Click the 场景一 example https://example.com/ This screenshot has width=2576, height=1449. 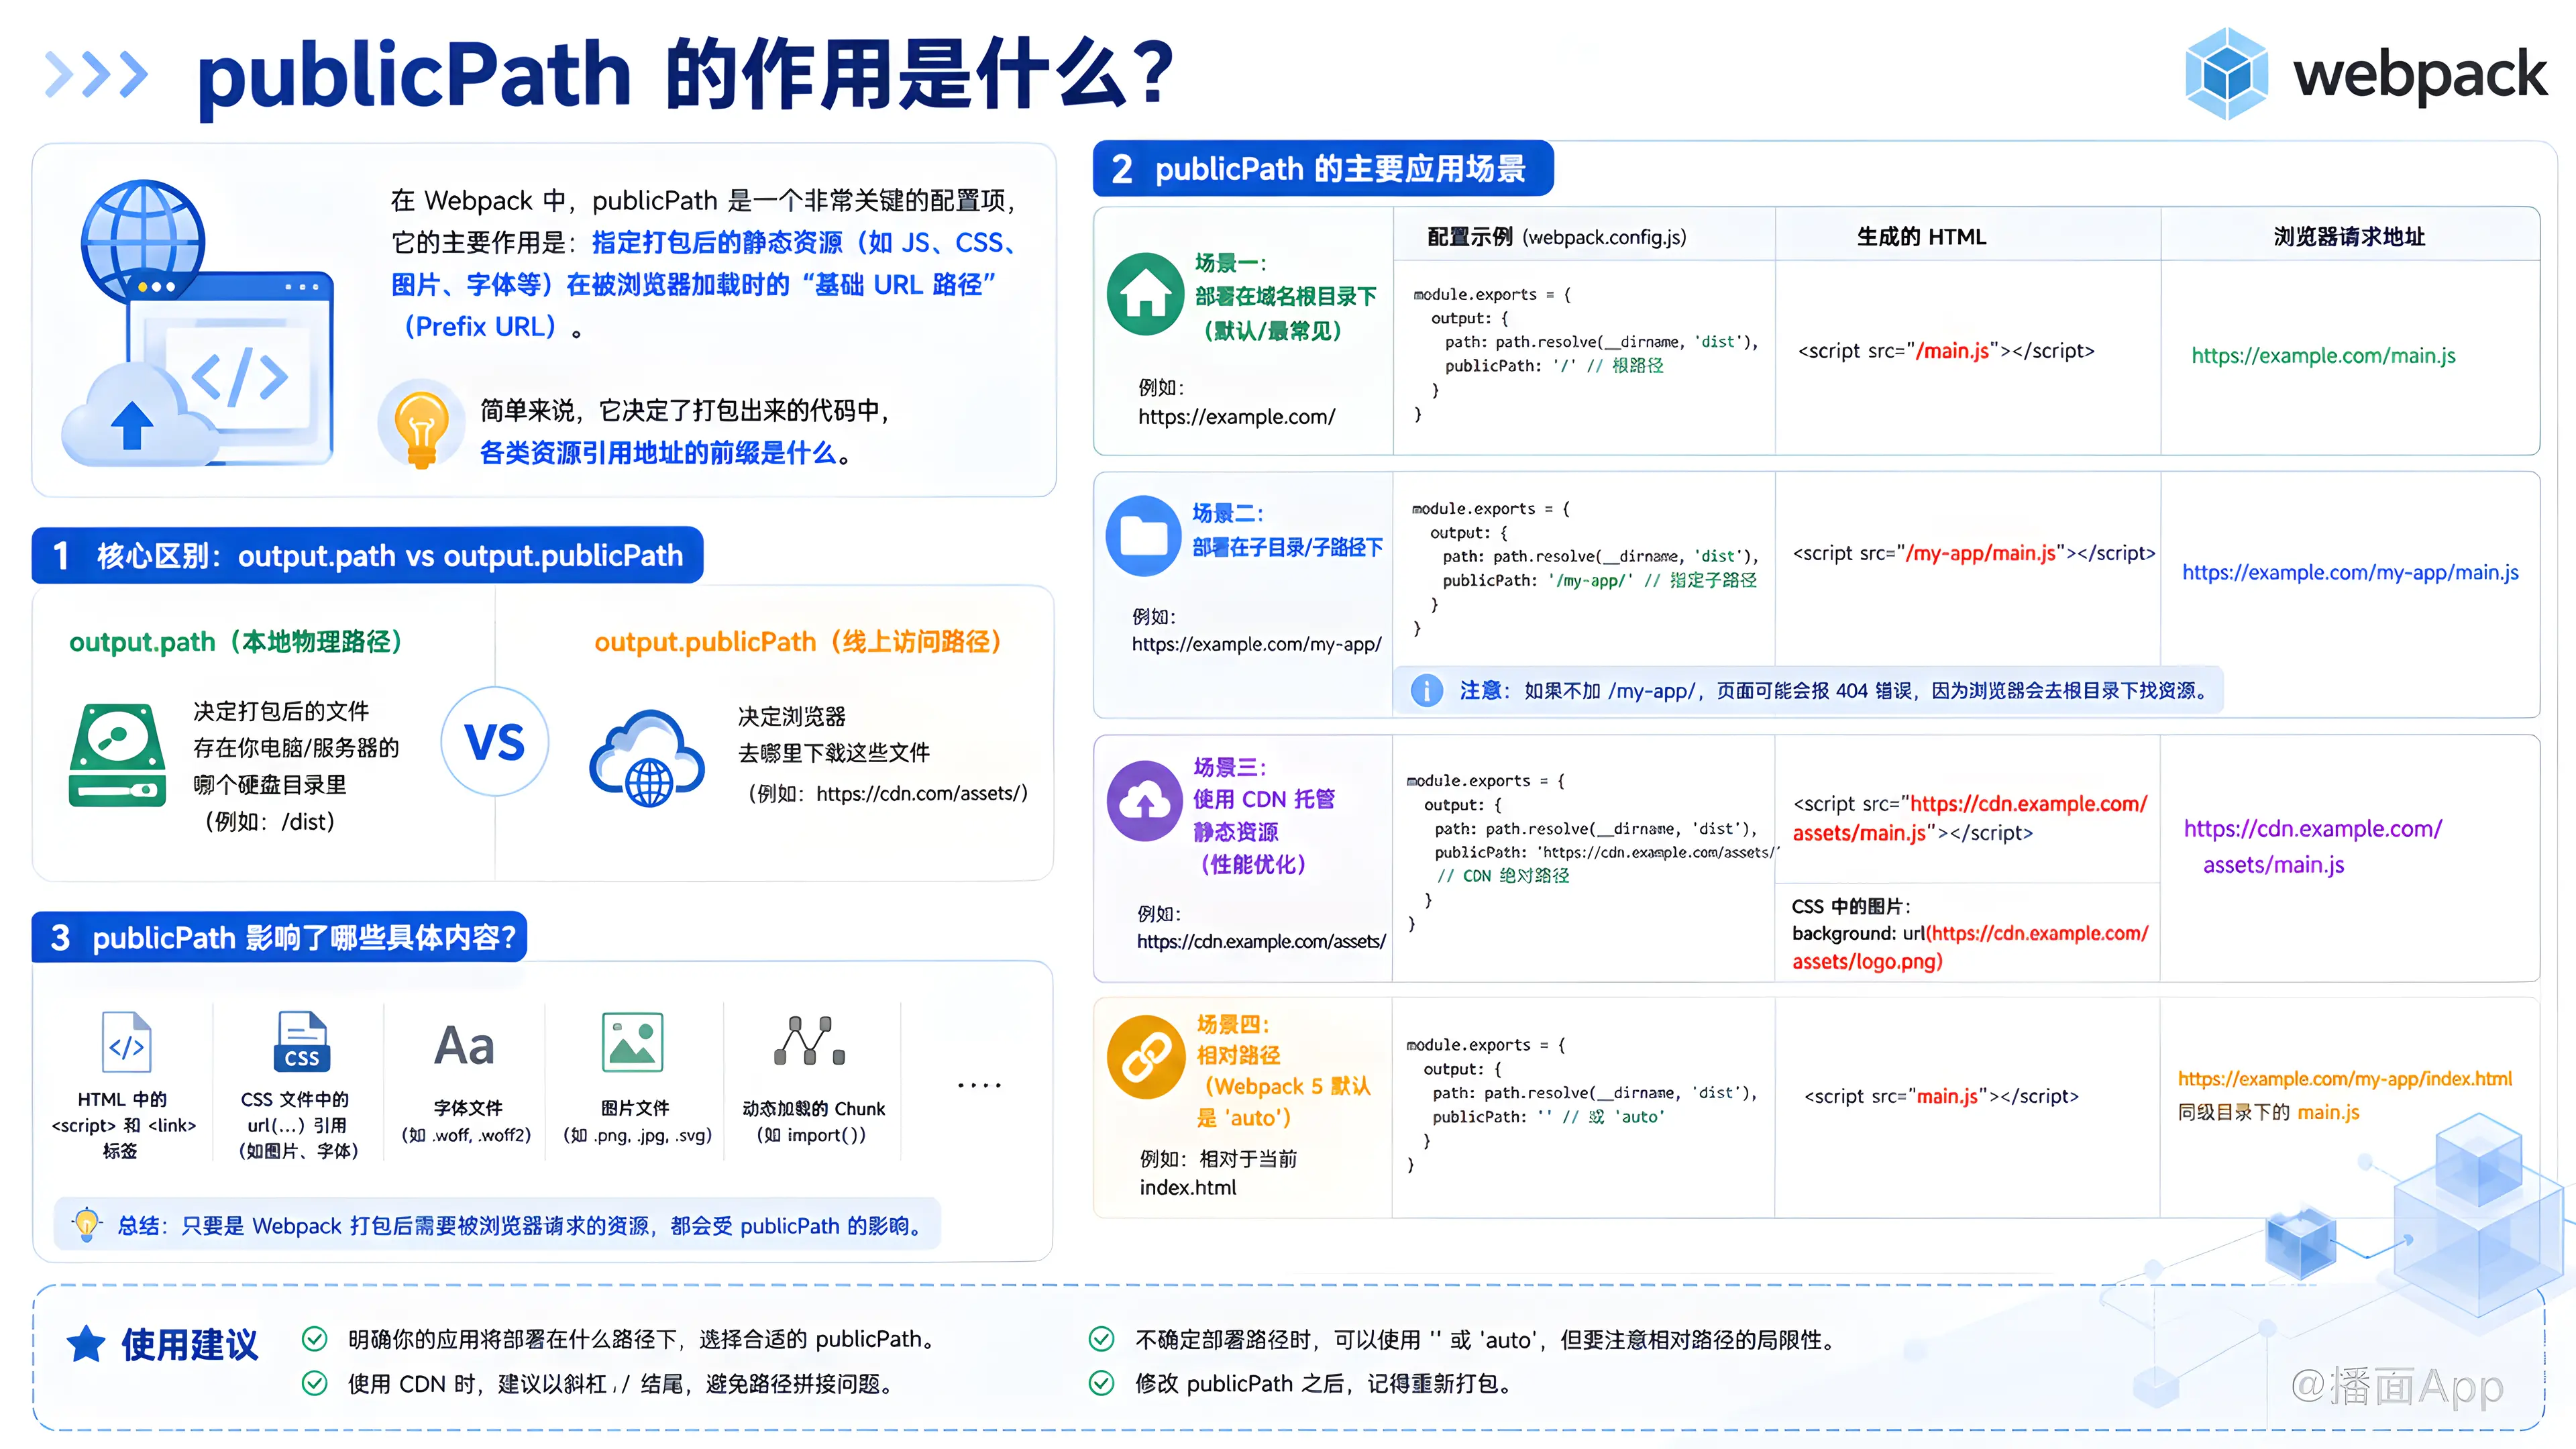(x=1236, y=416)
